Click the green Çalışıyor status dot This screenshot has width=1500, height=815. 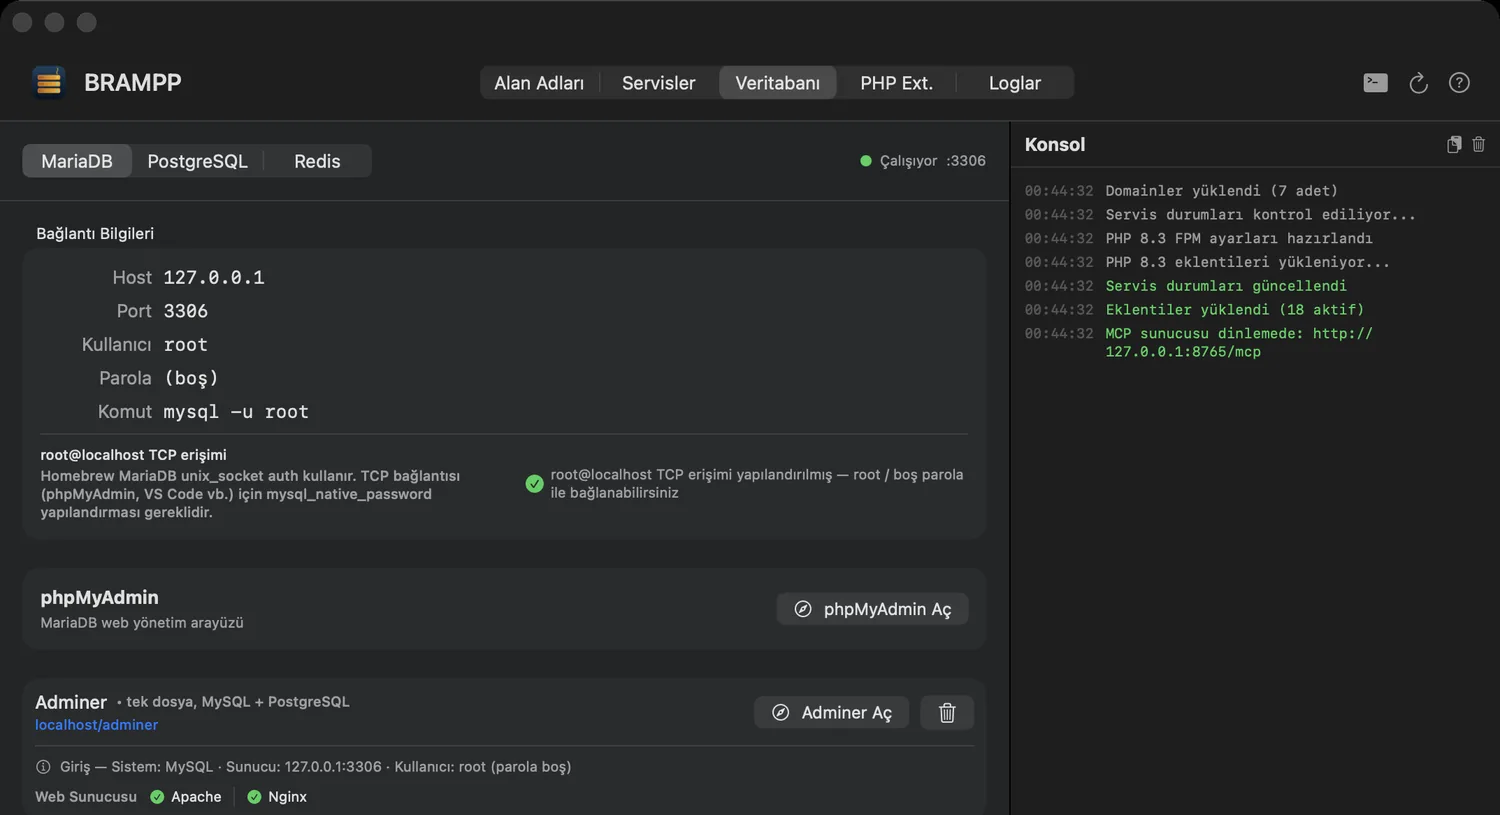point(866,161)
